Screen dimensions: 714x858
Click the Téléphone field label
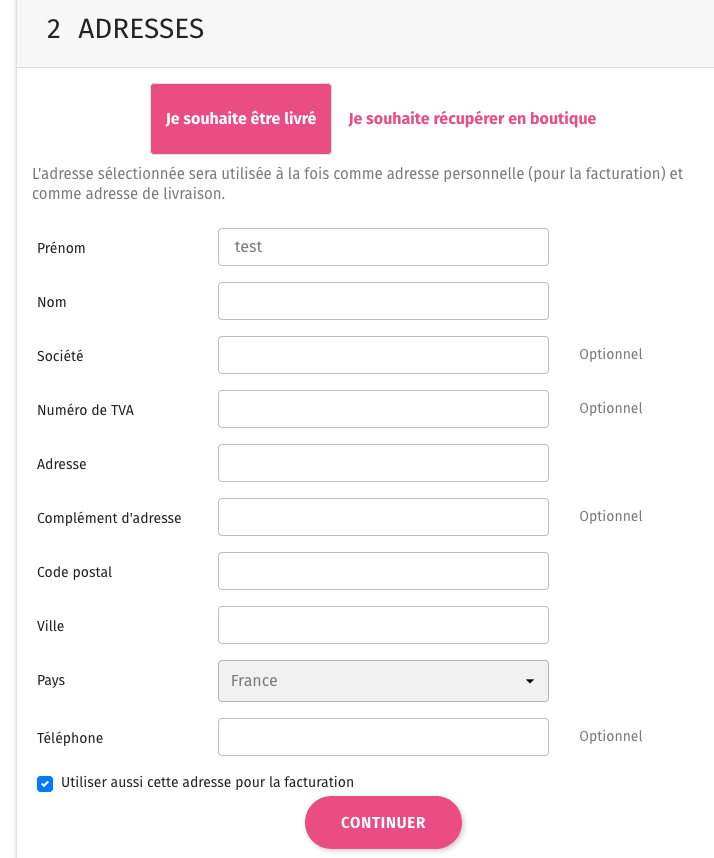click(x=70, y=738)
